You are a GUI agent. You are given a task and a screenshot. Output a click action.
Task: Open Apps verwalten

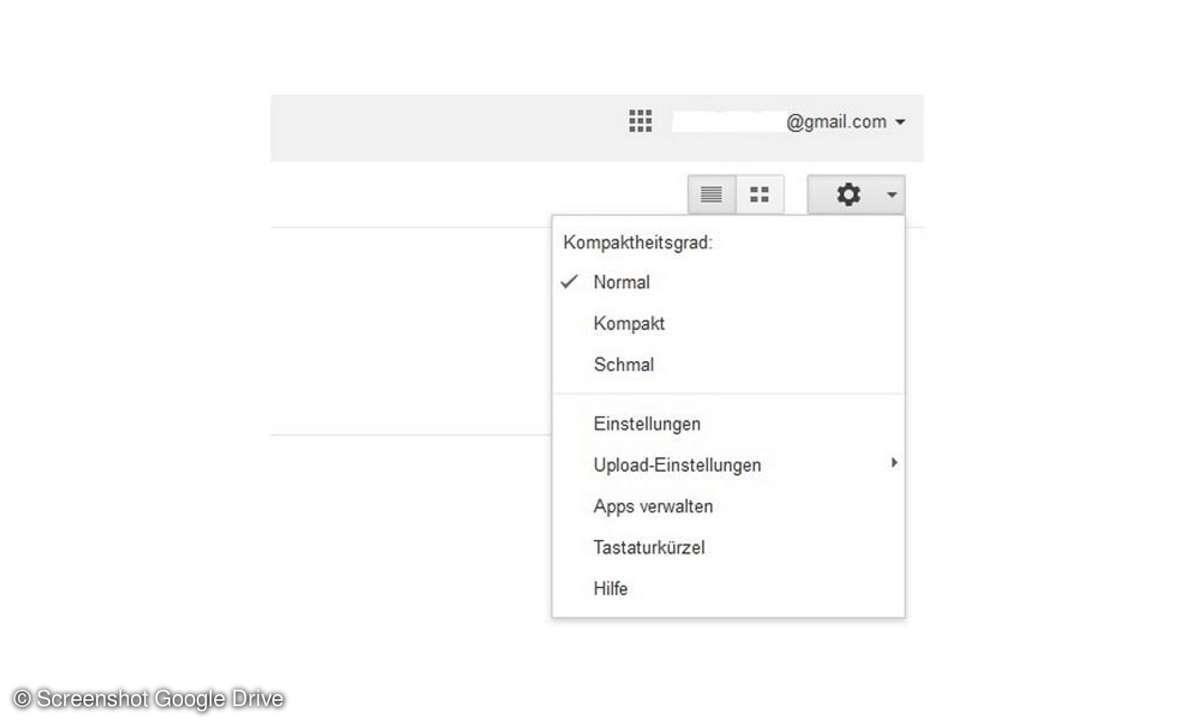pos(728,506)
